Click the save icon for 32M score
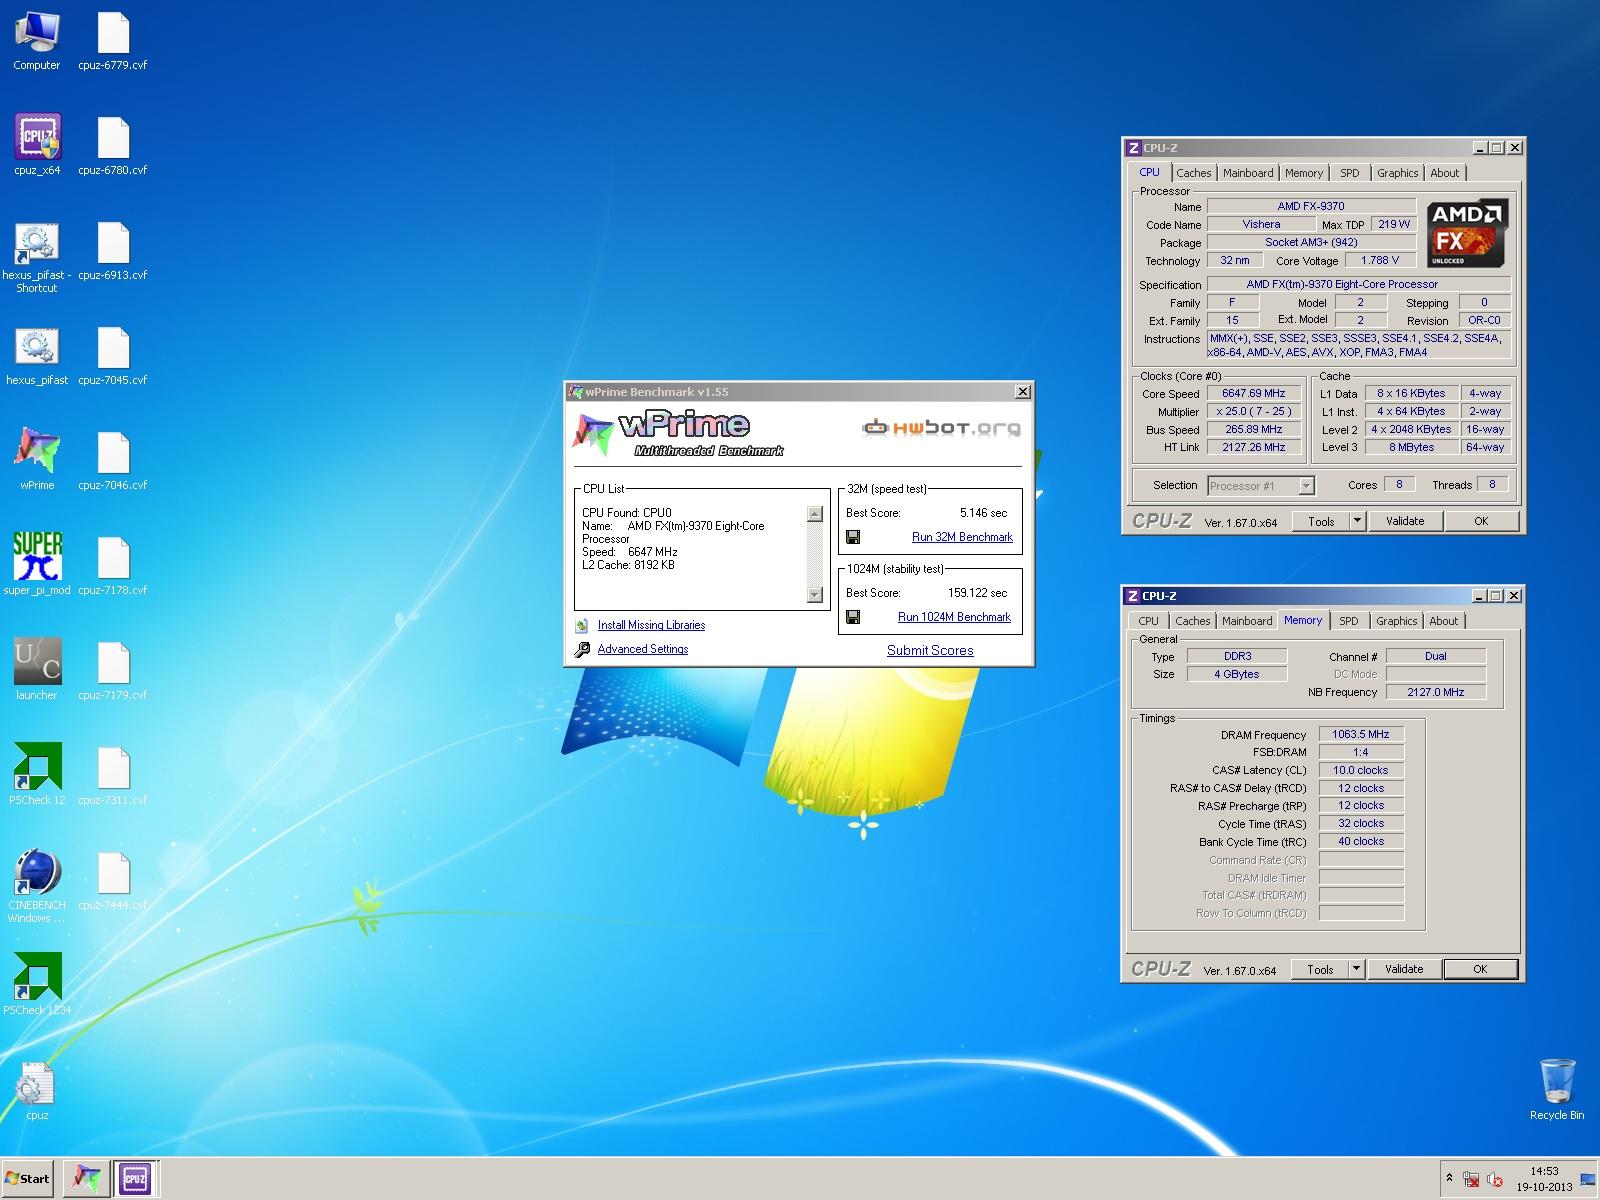Screen dimensions: 1600x1200 click(x=853, y=537)
